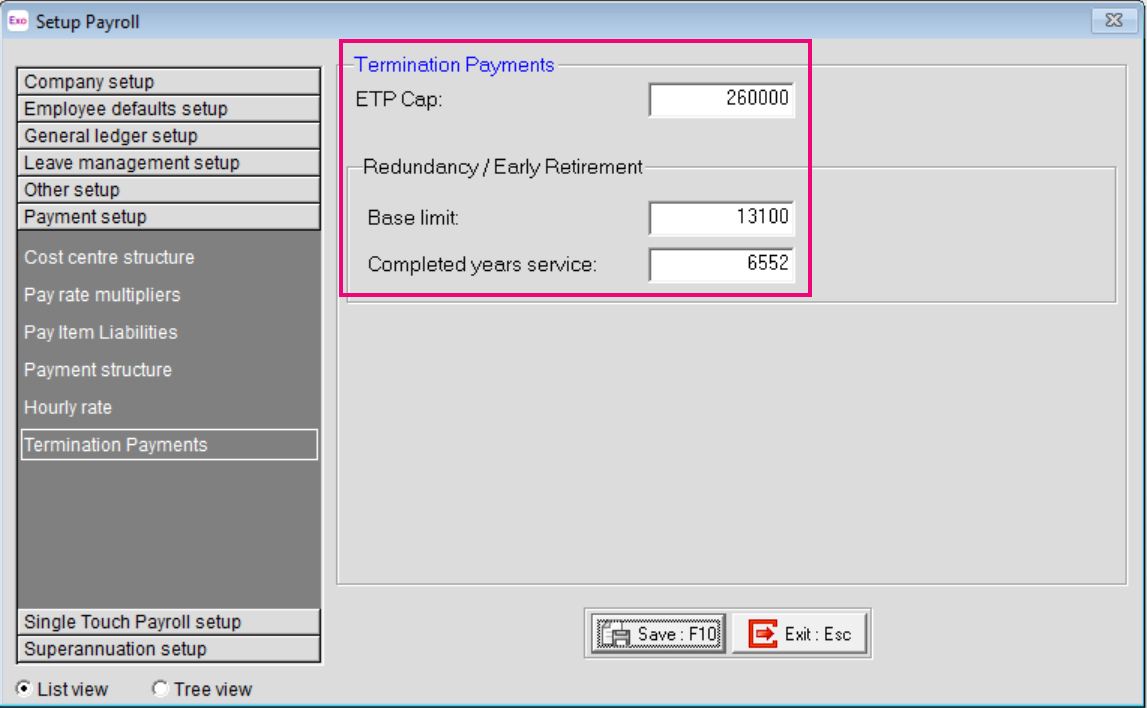Click the Exit Esc button
This screenshot has width=1147, height=708.
pyautogui.click(x=800, y=633)
